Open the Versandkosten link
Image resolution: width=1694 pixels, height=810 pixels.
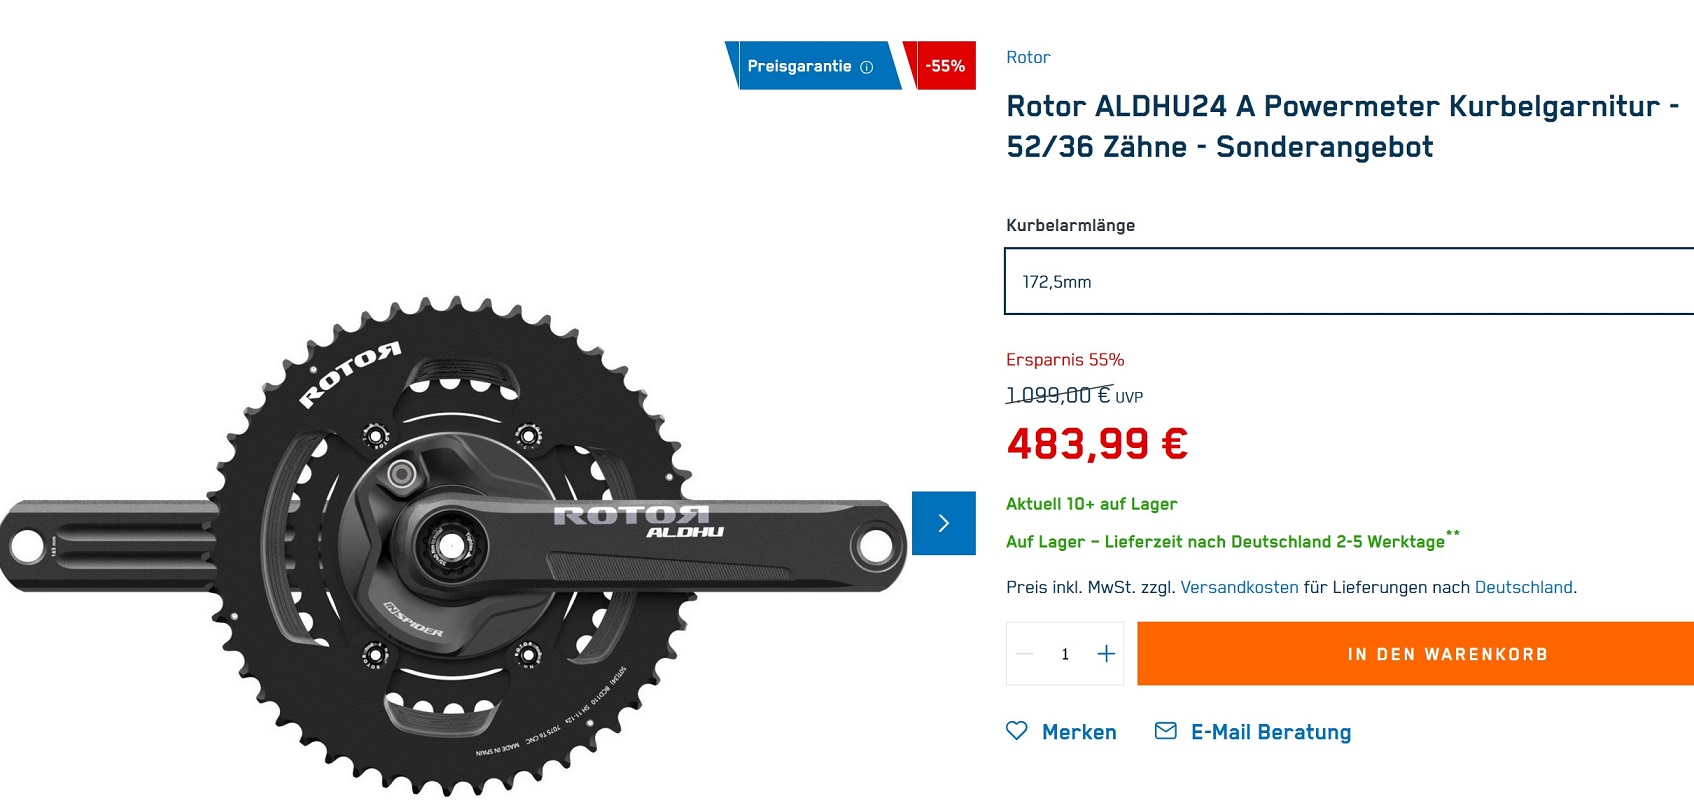click(1239, 587)
